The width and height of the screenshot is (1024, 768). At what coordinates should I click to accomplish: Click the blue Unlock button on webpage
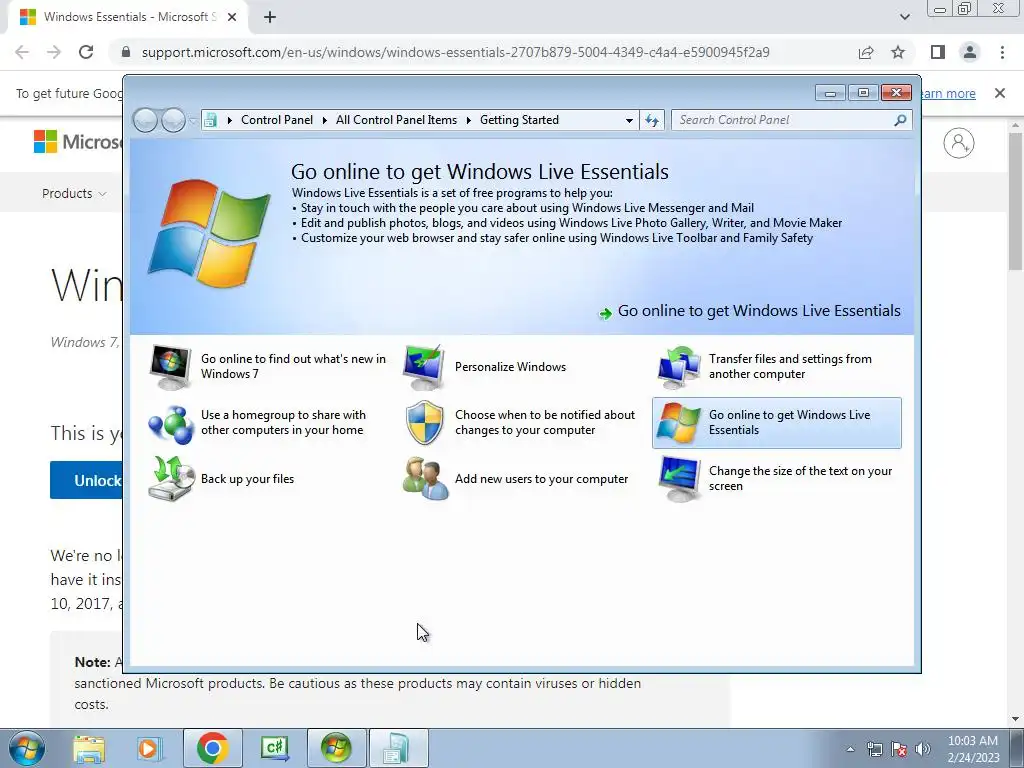tap(86, 480)
